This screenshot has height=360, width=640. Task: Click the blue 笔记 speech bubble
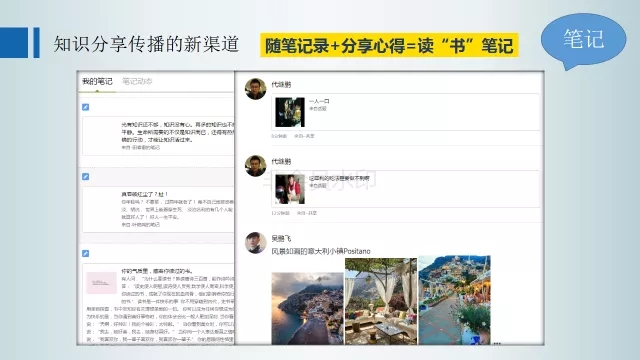584,40
